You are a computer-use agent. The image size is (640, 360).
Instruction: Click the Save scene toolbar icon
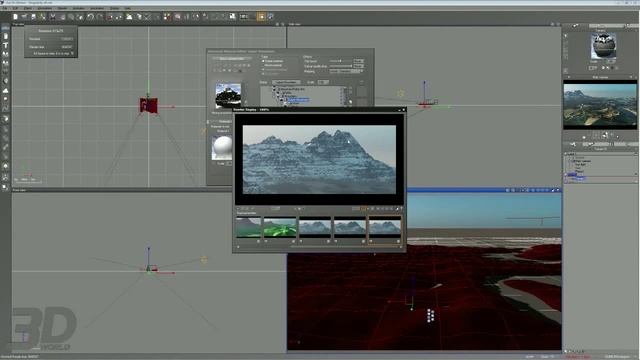pos(33,17)
